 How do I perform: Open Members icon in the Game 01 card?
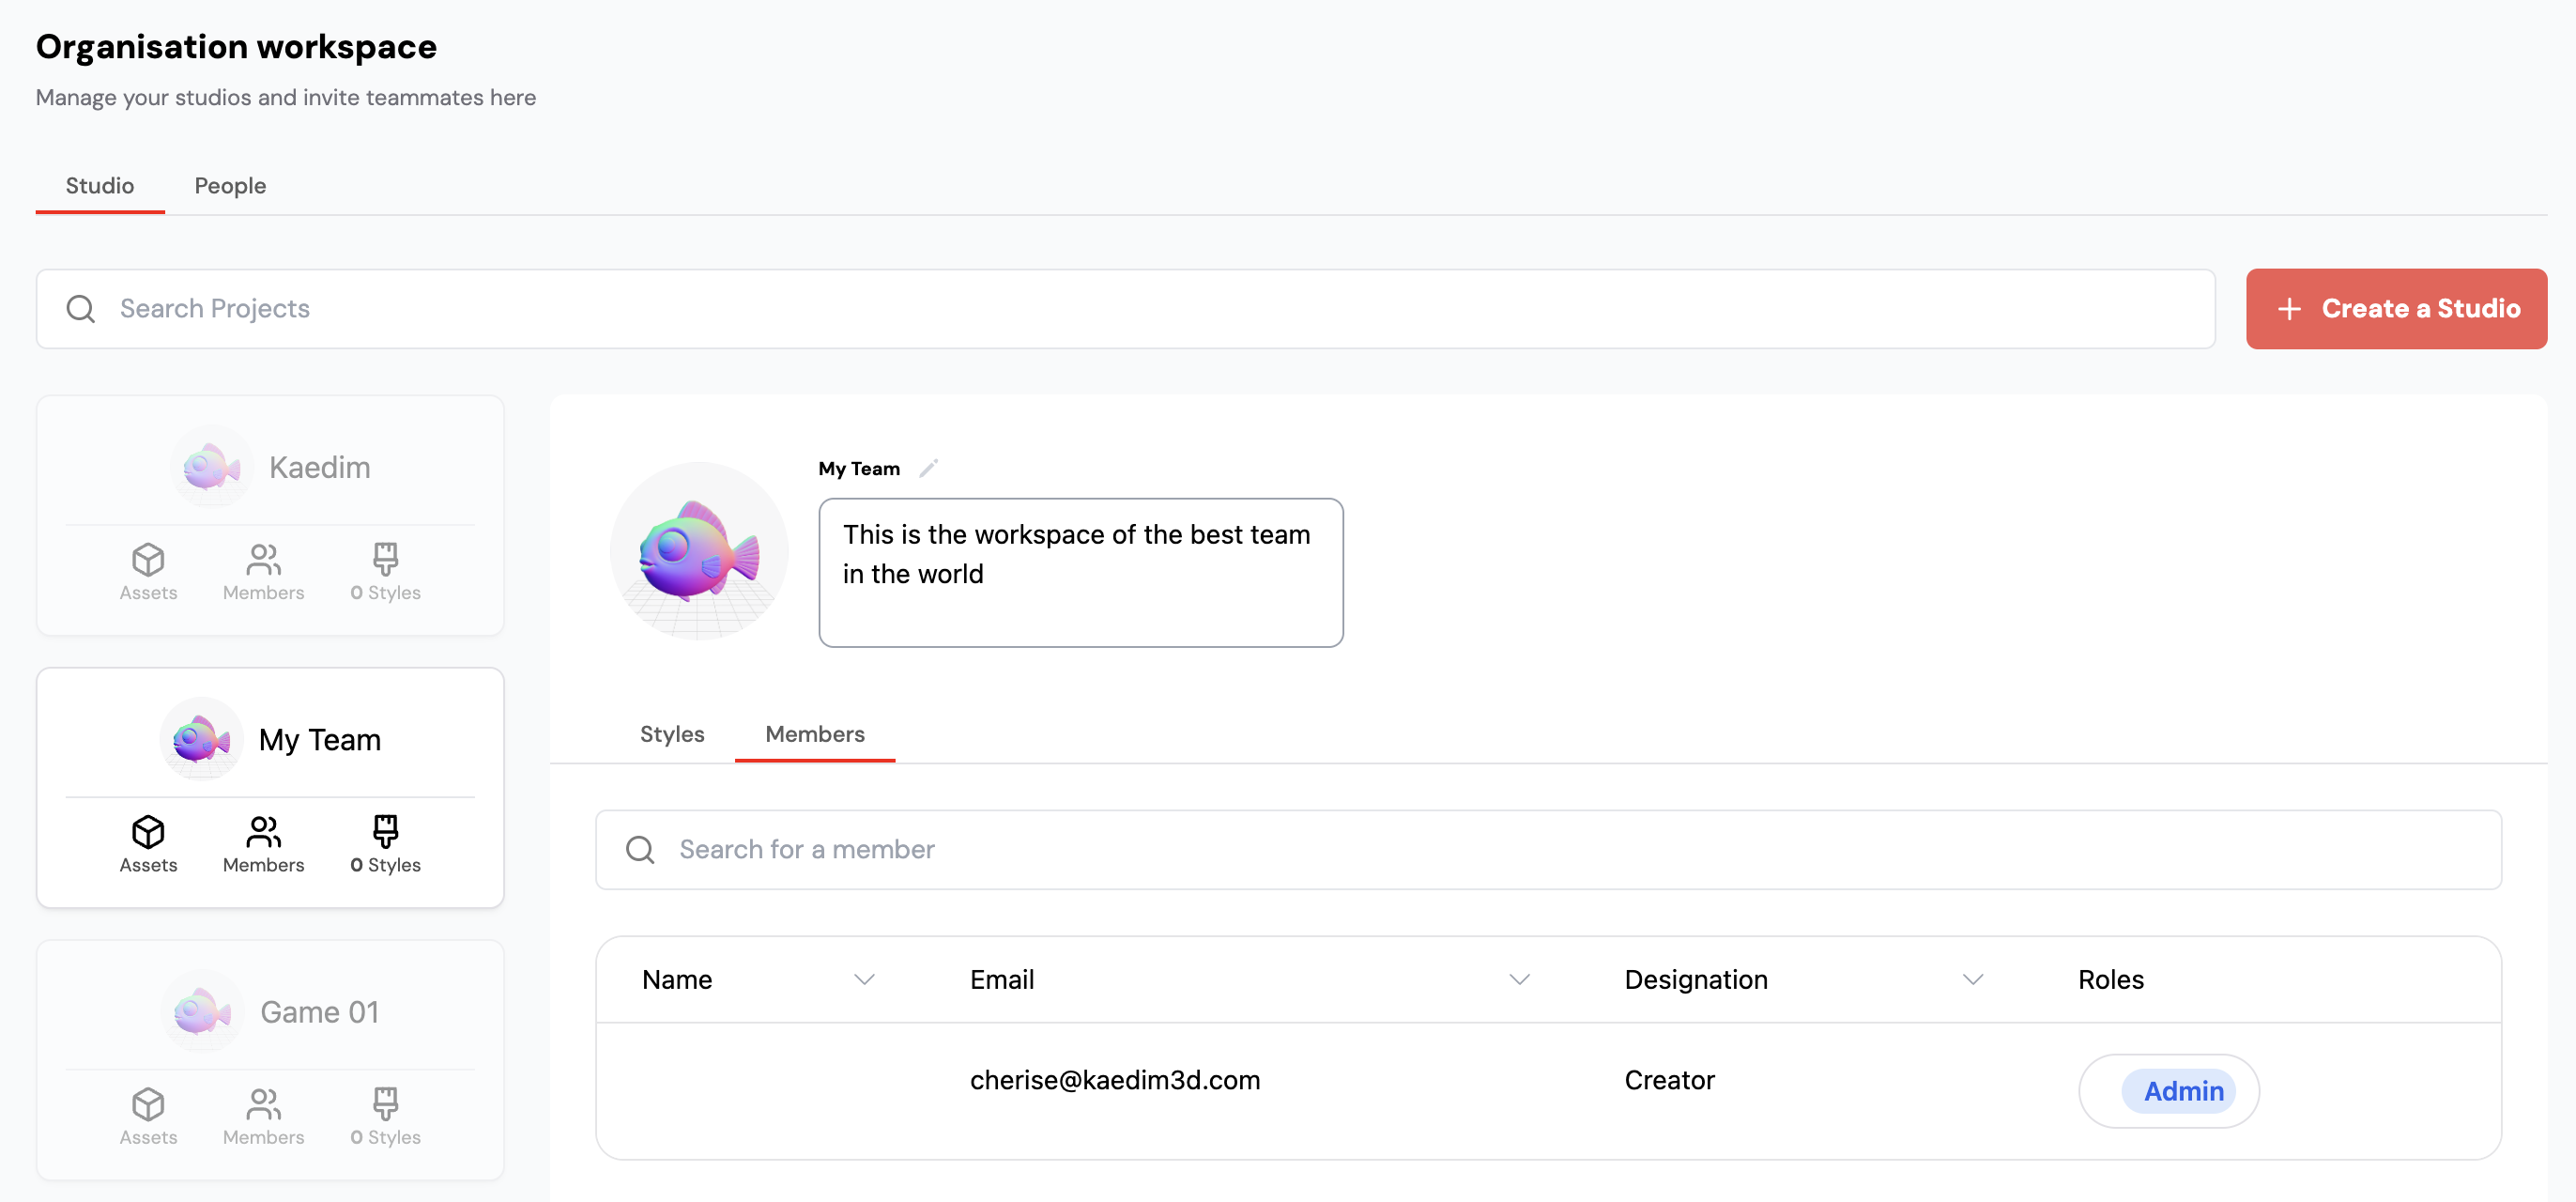[263, 1104]
